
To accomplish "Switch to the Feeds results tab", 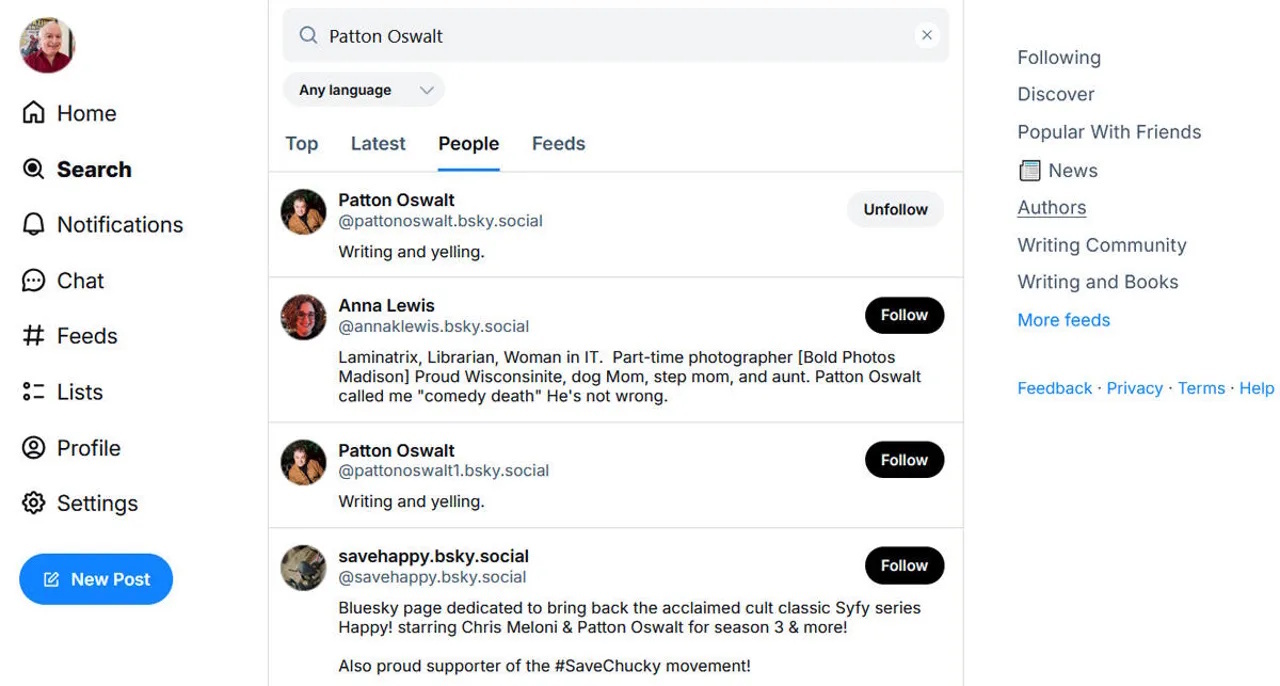I will (558, 144).
